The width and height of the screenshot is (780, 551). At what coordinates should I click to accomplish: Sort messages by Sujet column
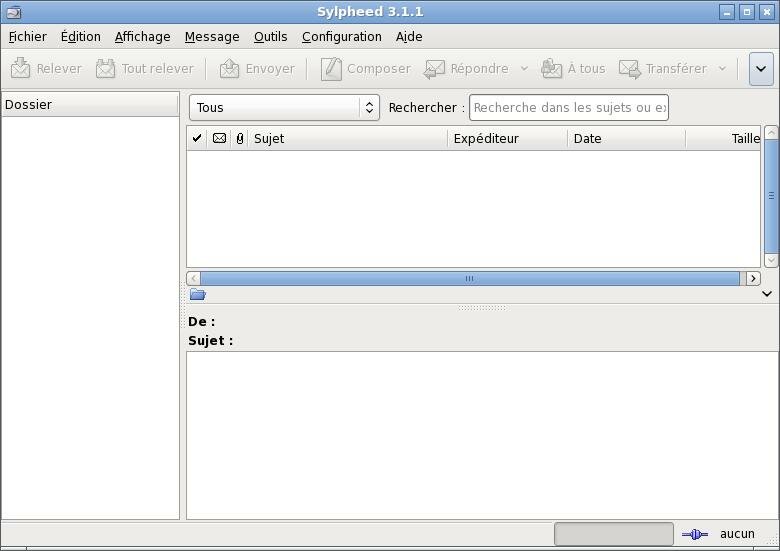coord(348,138)
